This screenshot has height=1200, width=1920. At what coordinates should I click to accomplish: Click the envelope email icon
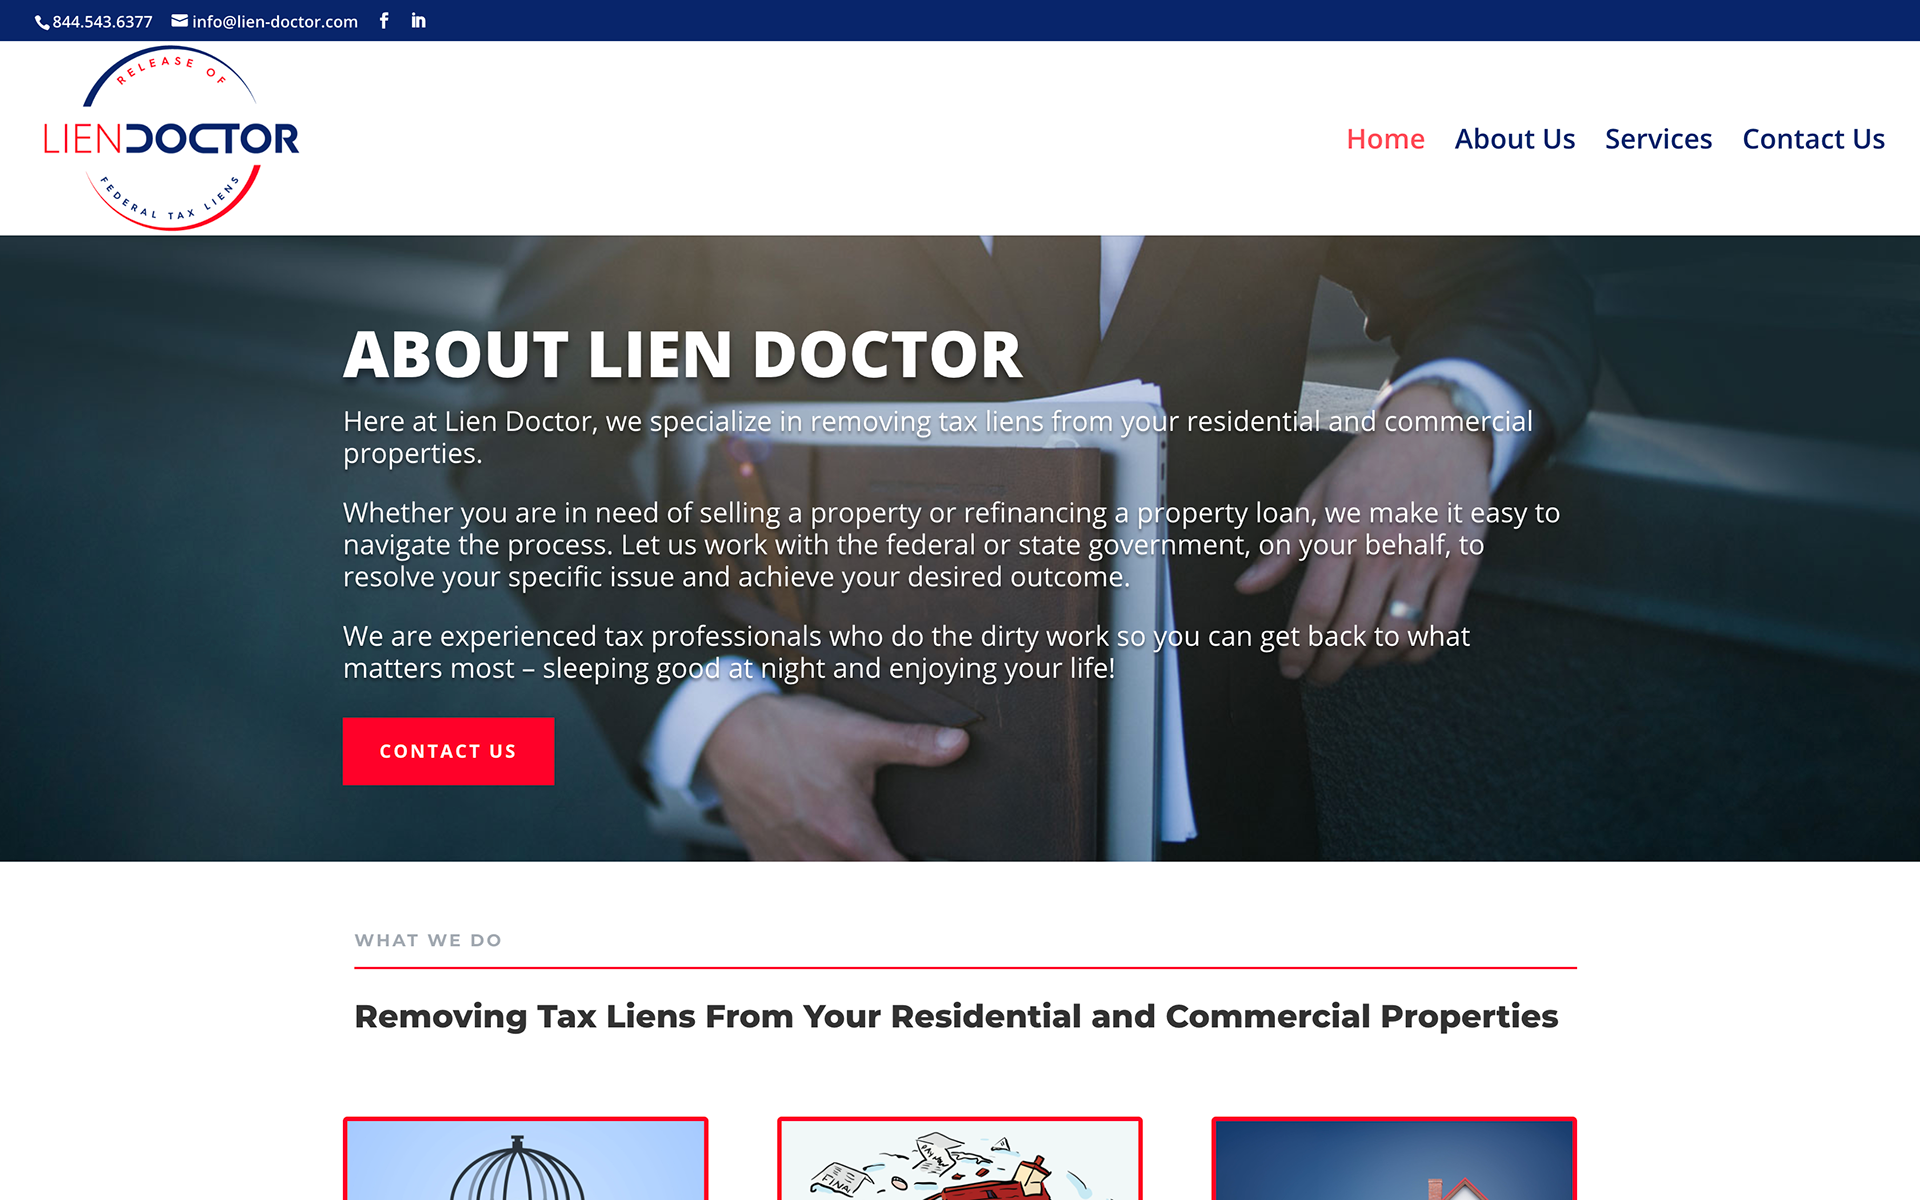tap(180, 20)
